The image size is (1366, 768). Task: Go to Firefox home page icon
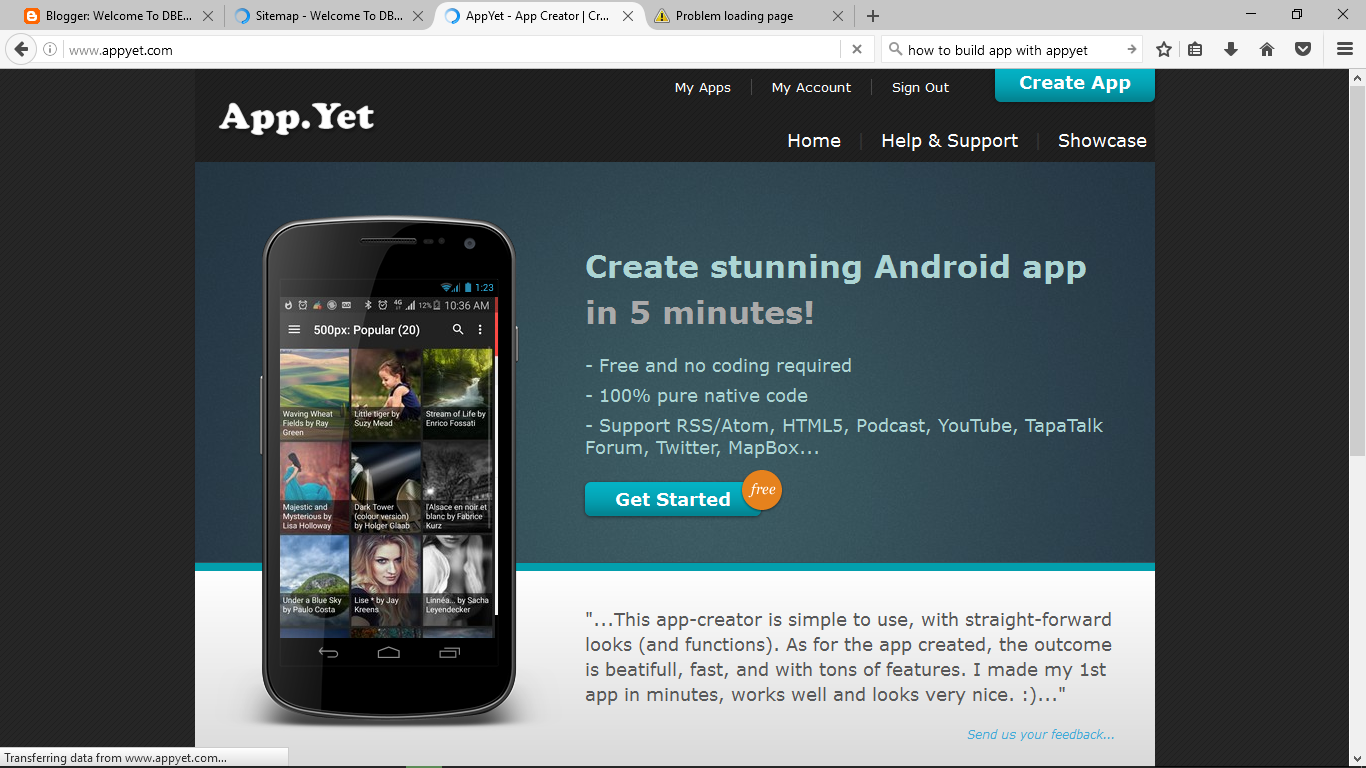coord(1267,49)
